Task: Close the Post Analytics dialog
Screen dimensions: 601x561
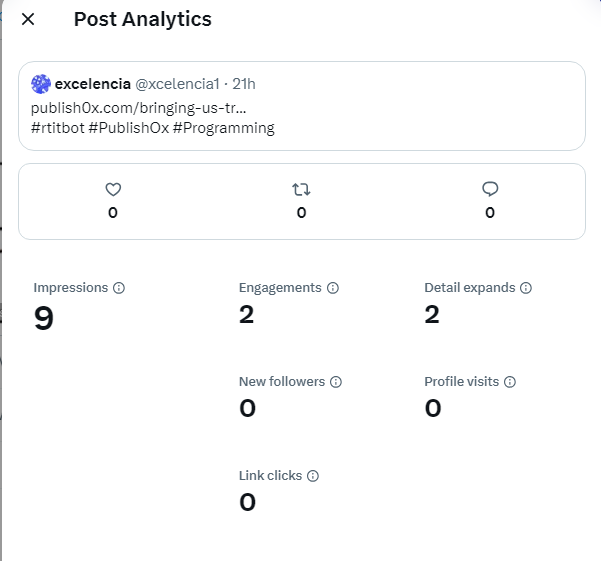Action: [28, 19]
